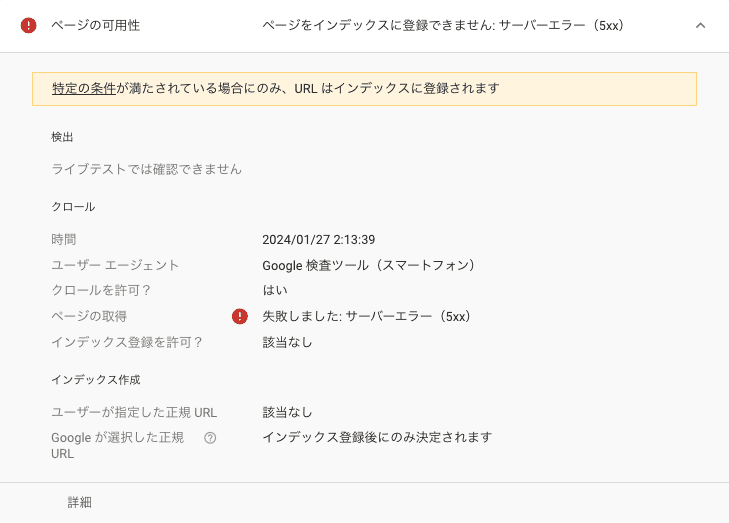Click the インデックス登録を許可？ row label
Viewport: 729px width, 523px height.
click(127, 342)
